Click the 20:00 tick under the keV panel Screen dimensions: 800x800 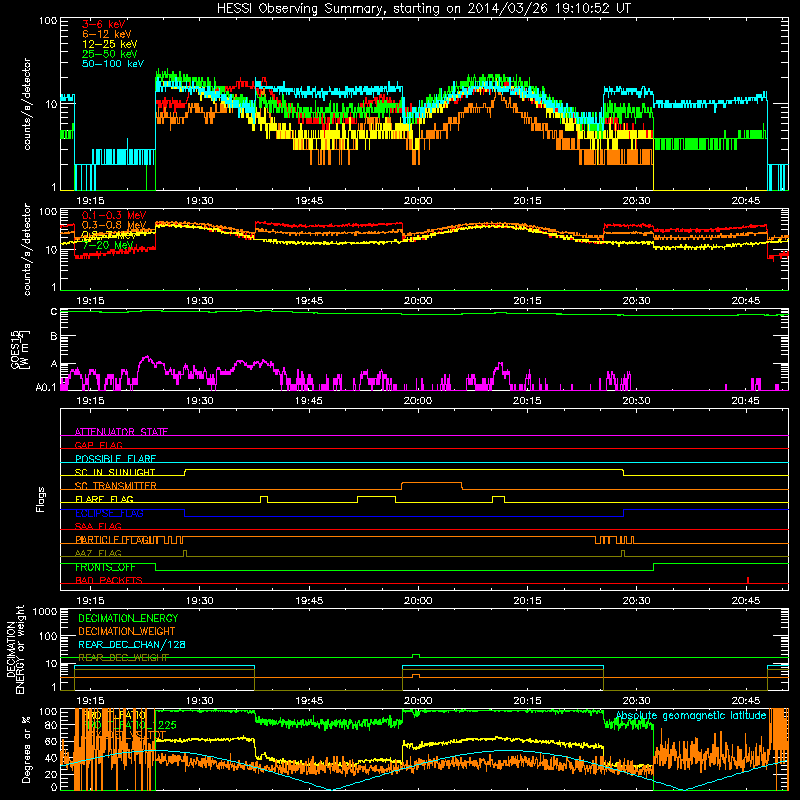click(418, 201)
